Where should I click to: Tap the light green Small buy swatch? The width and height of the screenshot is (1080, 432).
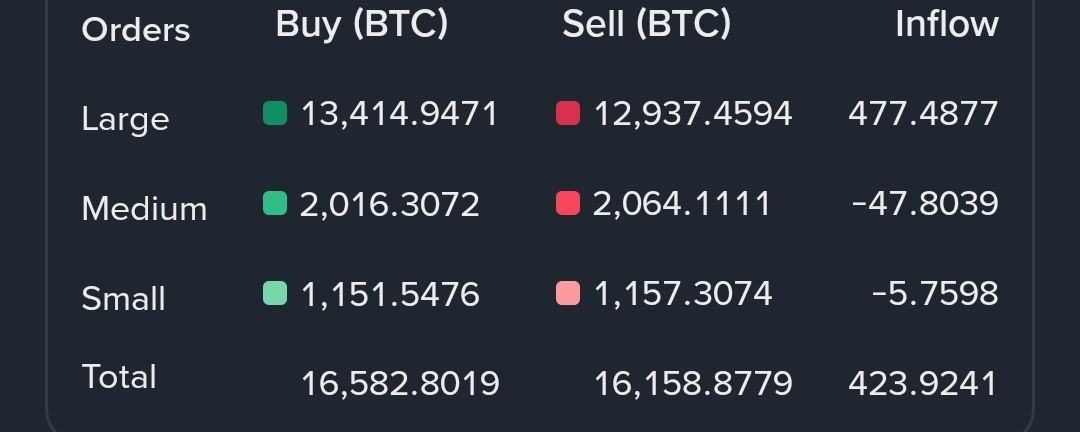(x=275, y=293)
